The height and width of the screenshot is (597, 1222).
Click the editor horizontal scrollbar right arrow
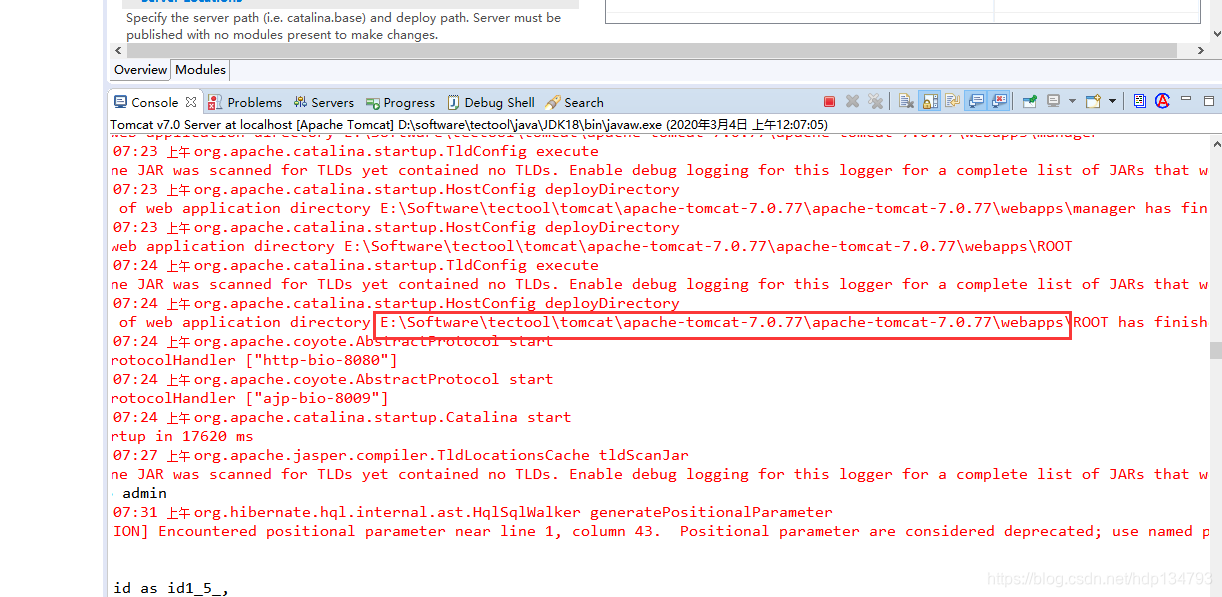point(1199,51)
